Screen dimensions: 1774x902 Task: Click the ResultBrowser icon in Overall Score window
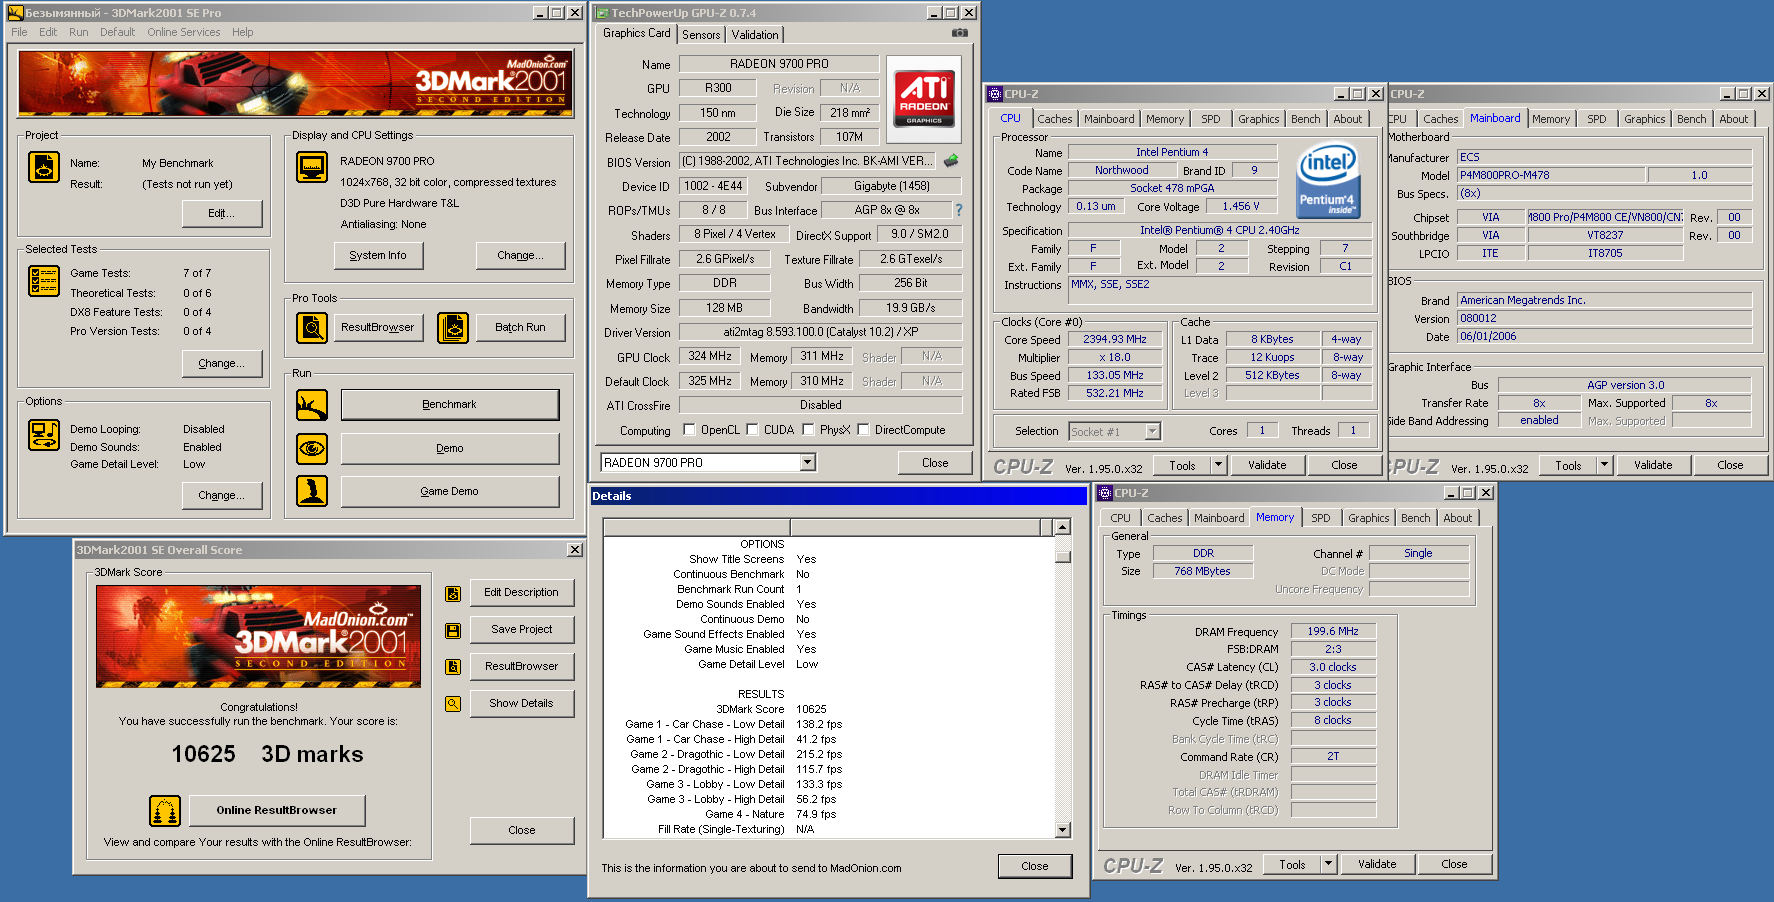(453, 667)
